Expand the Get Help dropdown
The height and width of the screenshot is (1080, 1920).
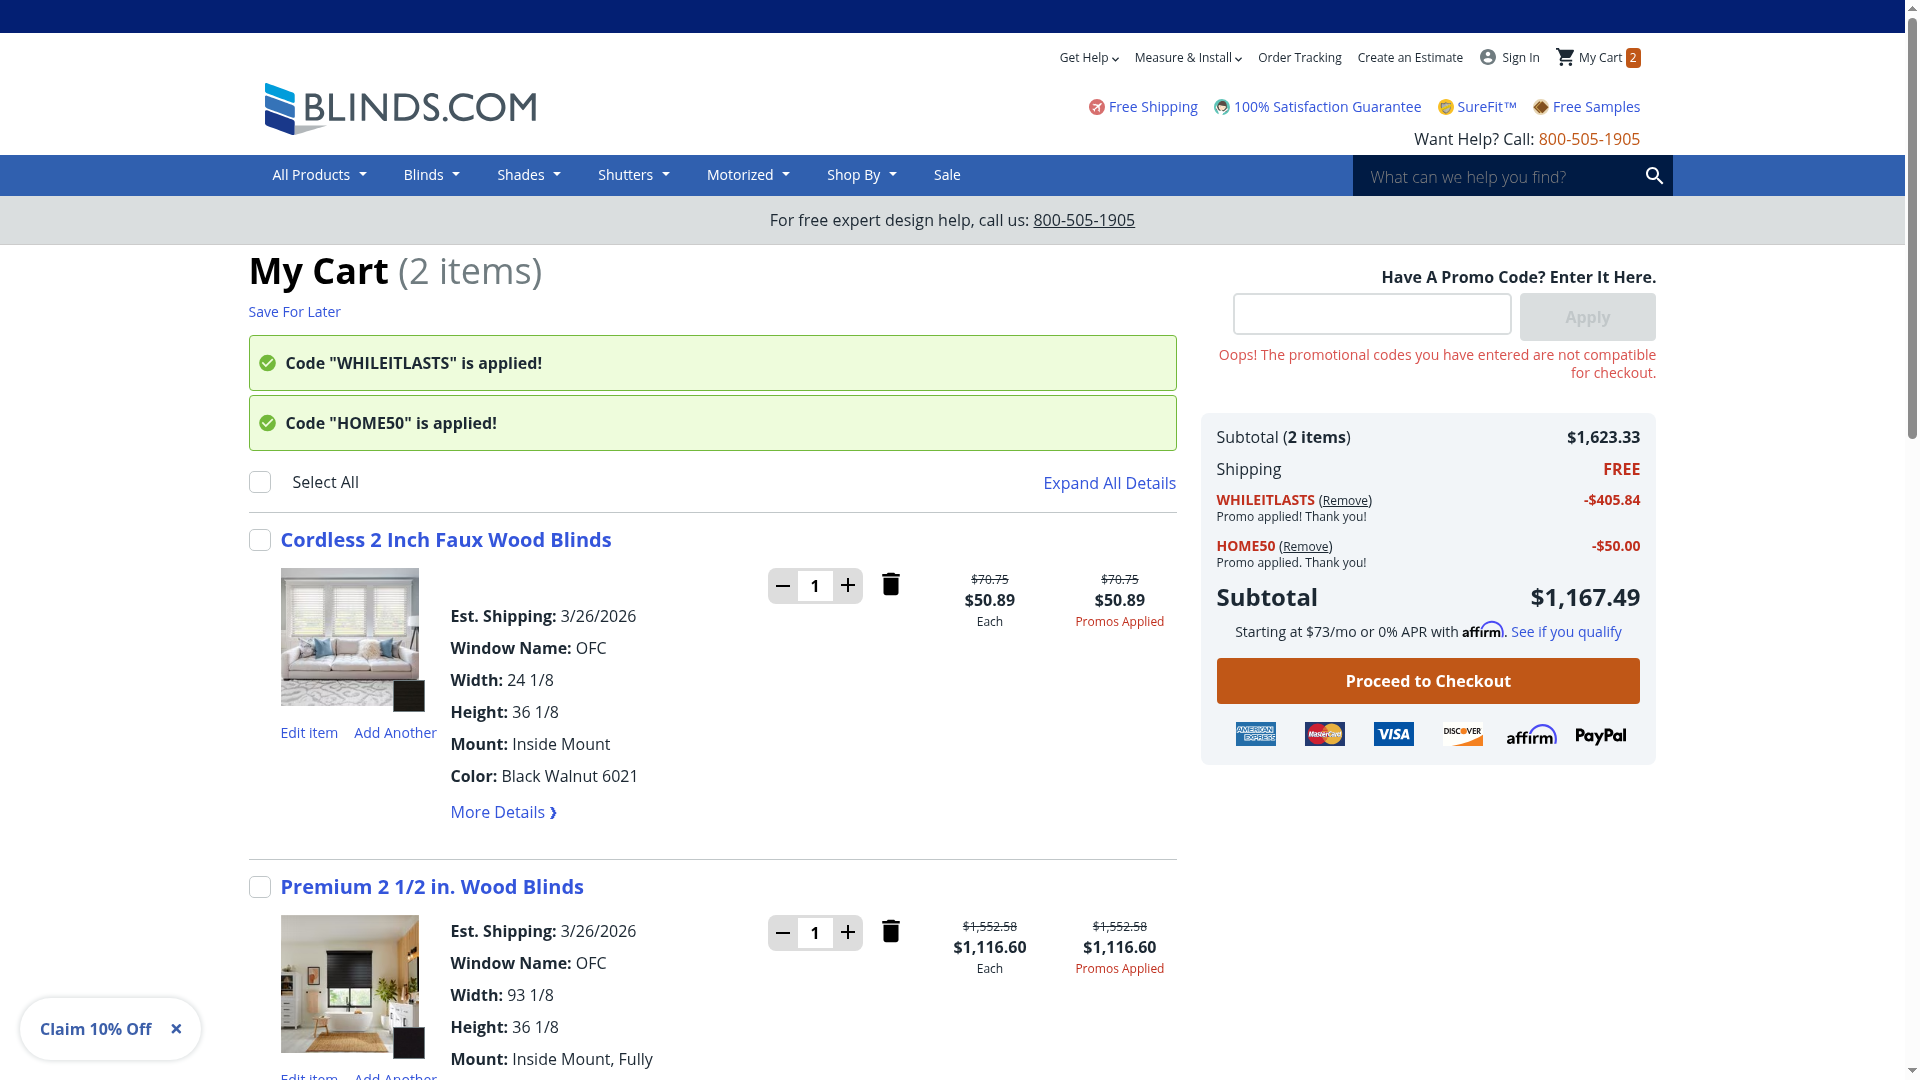click(x=1089, y=58)
